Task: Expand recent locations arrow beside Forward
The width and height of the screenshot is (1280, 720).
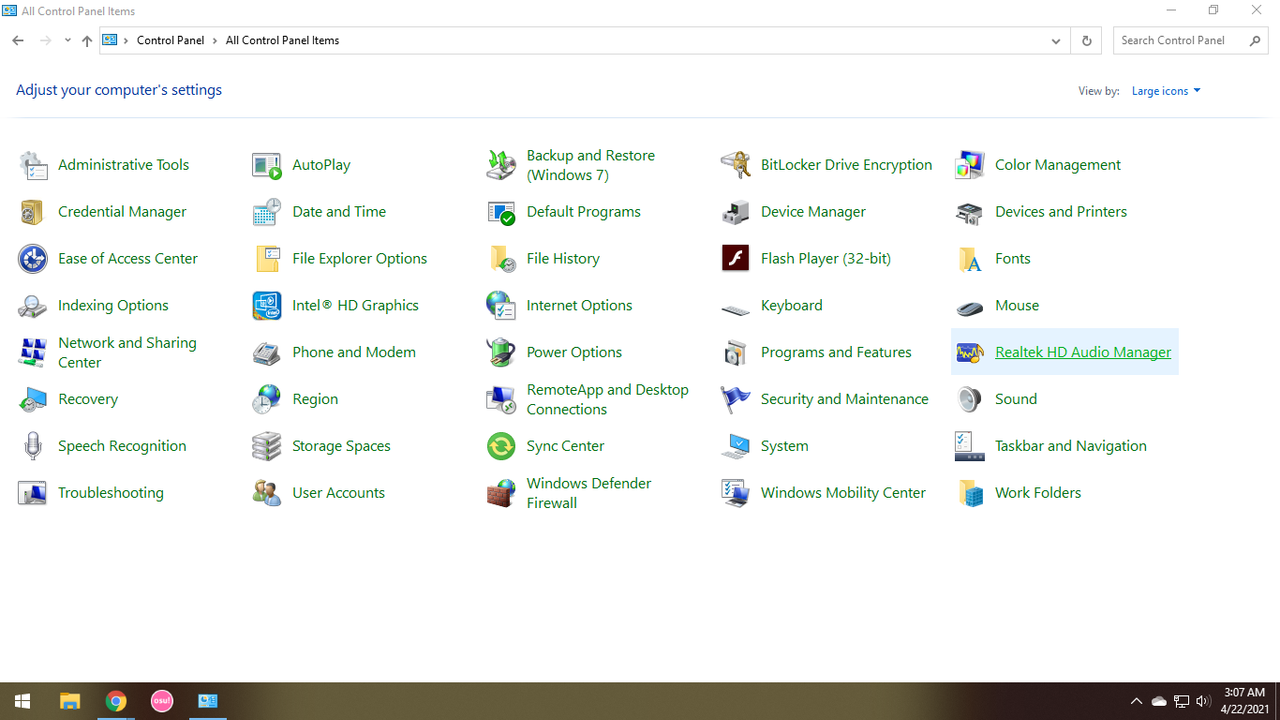Action: (x=67, y=41)
